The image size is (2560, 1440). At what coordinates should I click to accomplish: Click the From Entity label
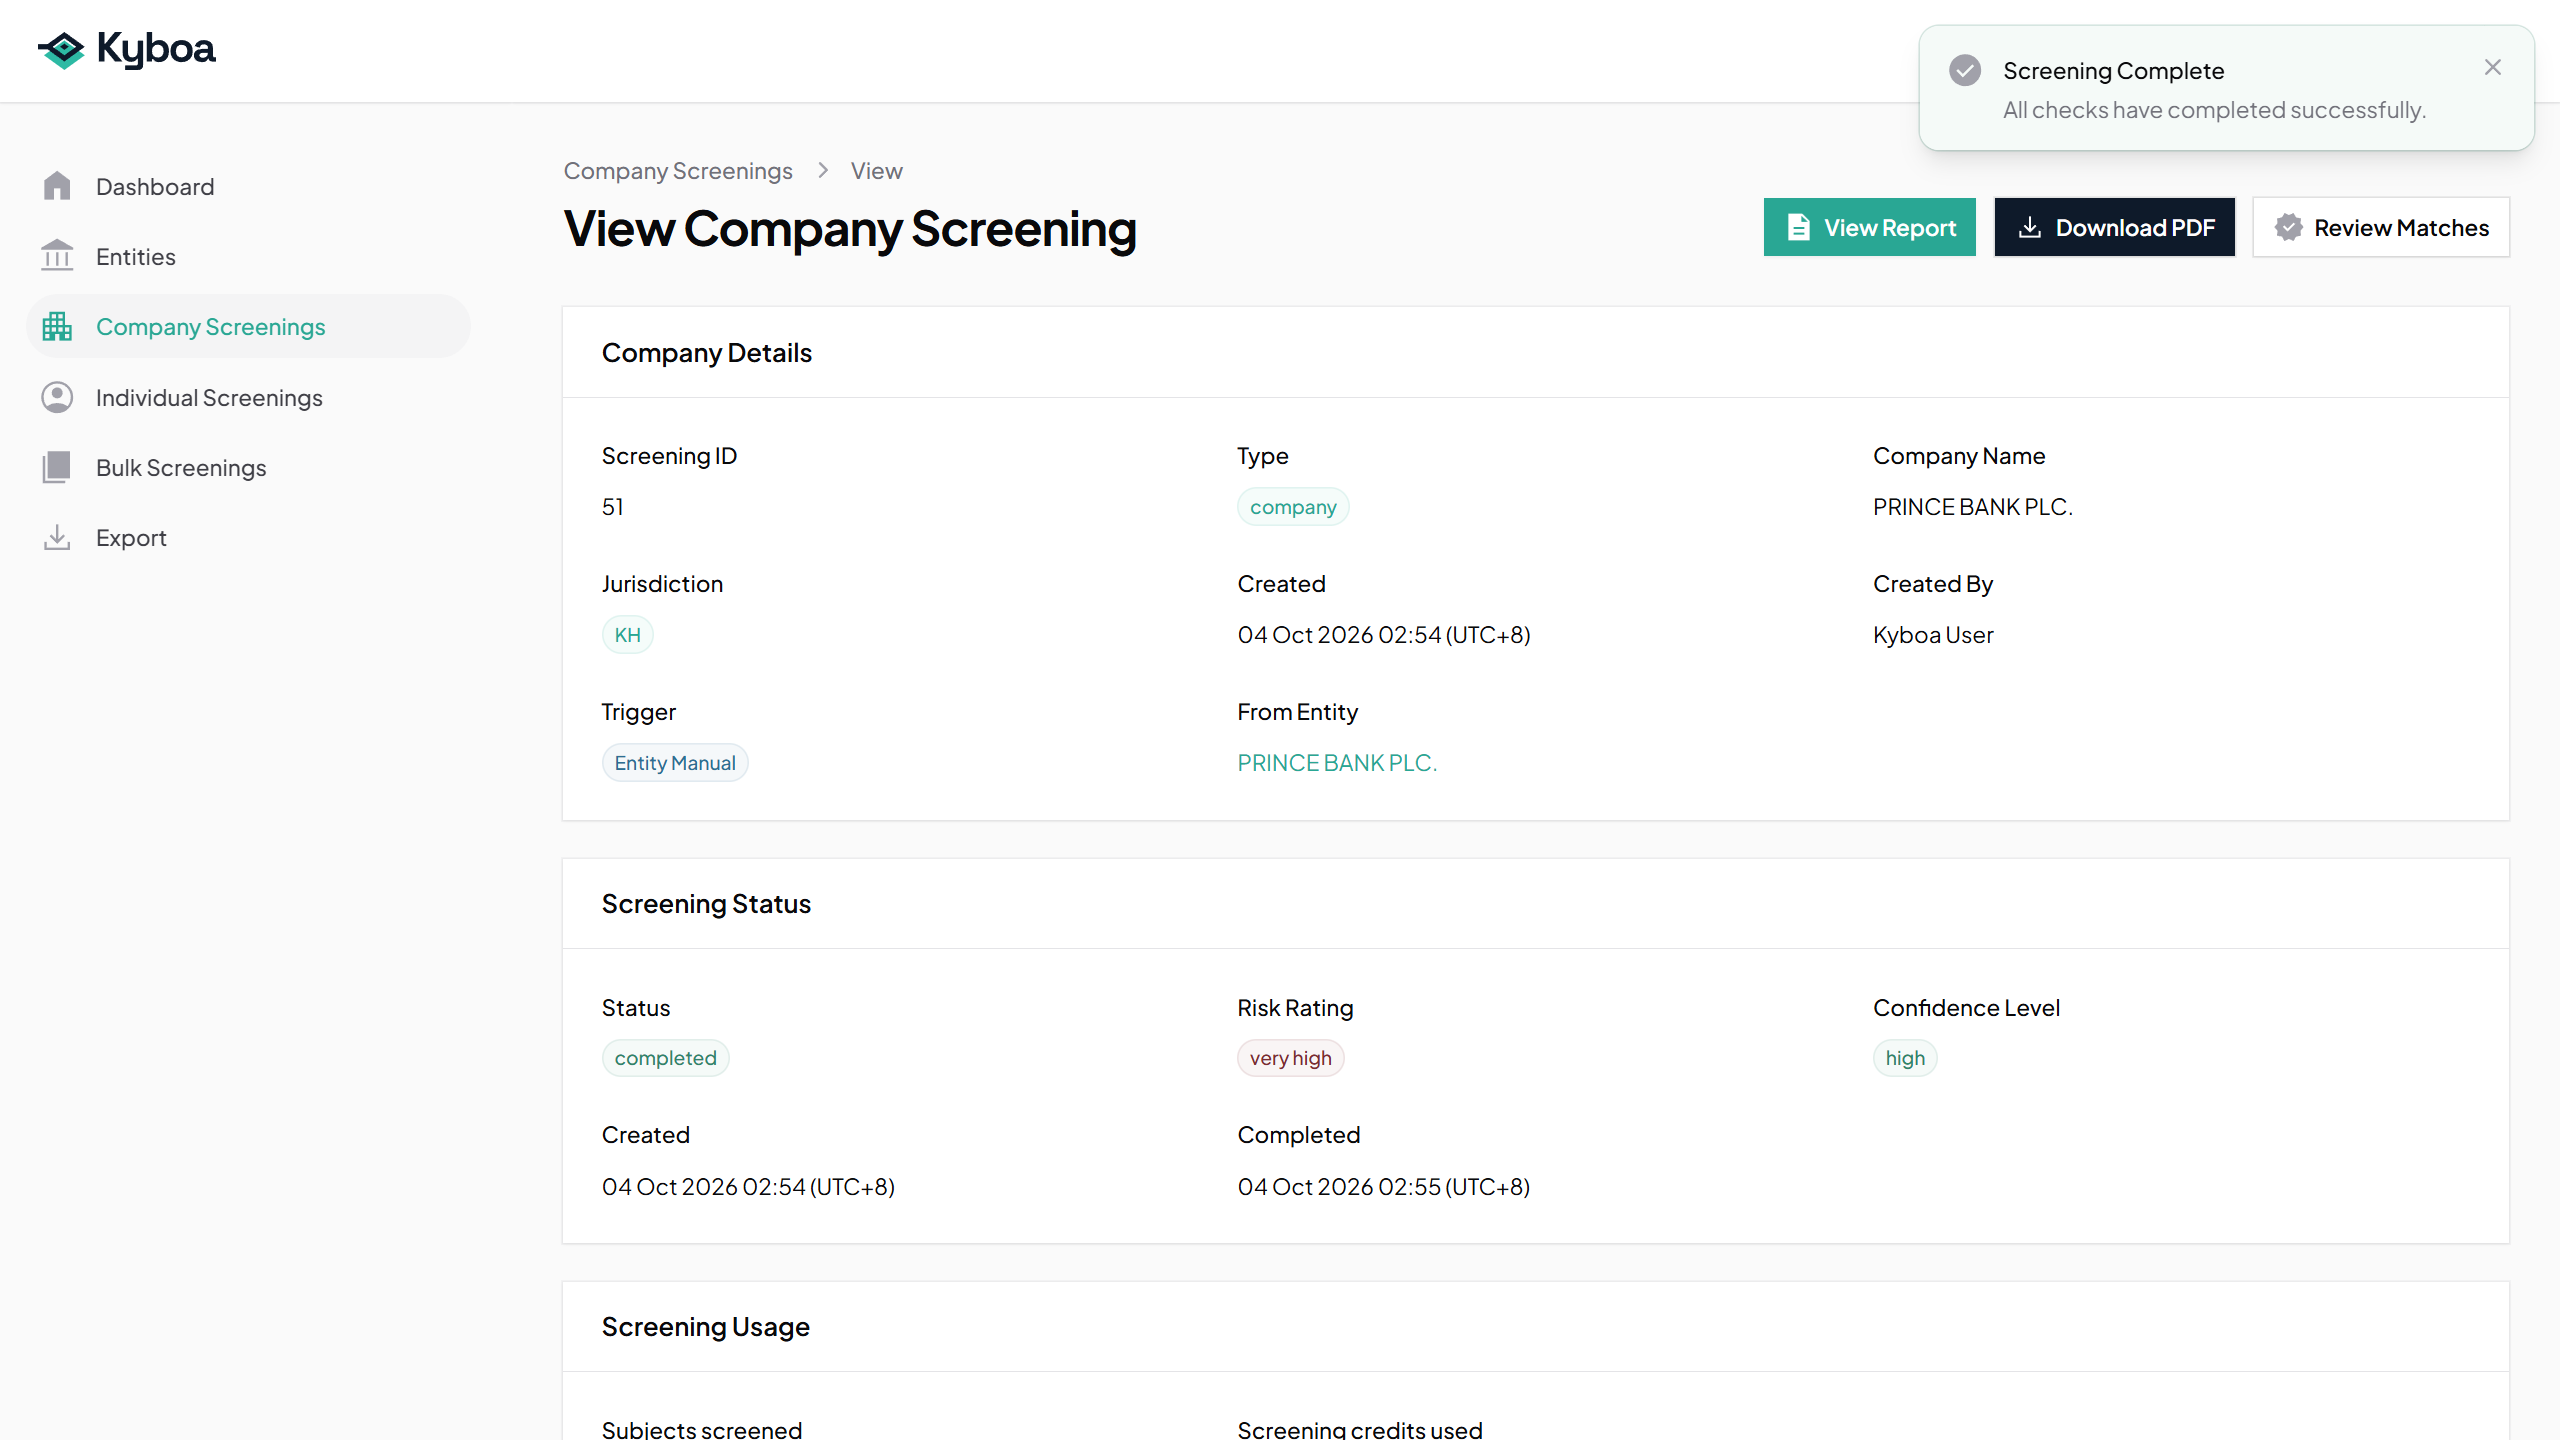[1297, 712]
